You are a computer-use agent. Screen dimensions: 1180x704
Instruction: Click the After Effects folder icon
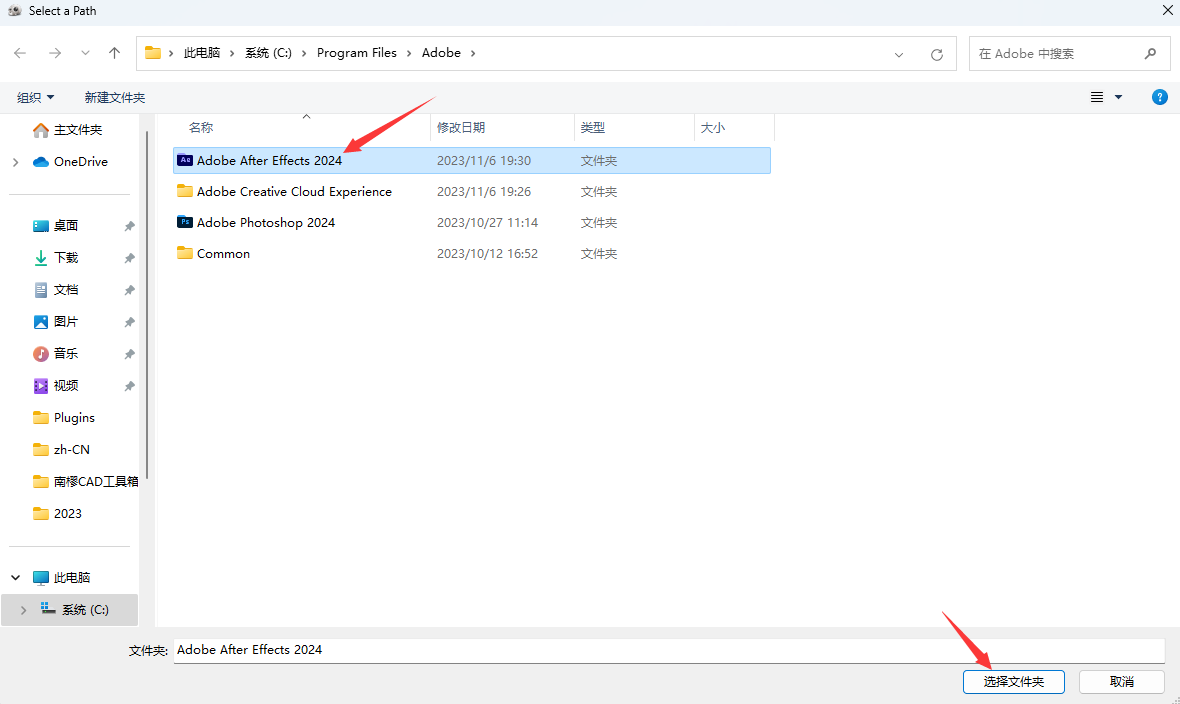click(184, 160)
